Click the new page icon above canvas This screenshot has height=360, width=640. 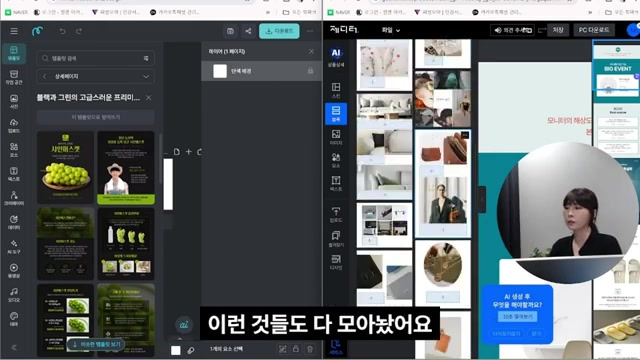[x=177, y=152]
